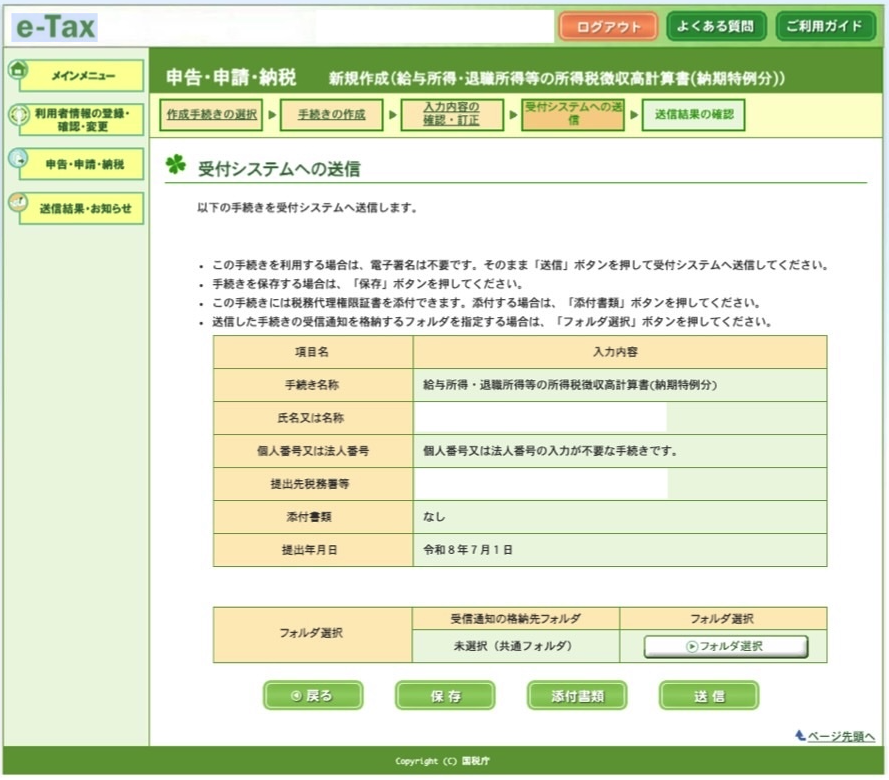
Task: Click the document icon beside 申告・申請・納税 sidebar
Action: coord(18,159)
